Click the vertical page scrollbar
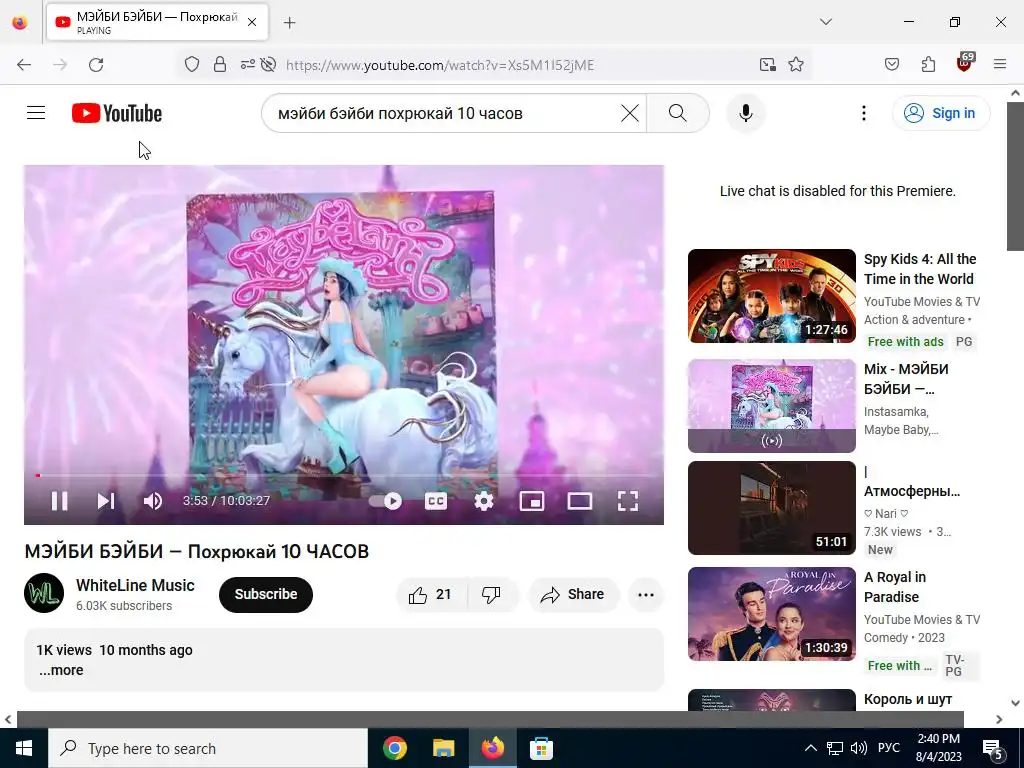 click(x=1015, y=176)
